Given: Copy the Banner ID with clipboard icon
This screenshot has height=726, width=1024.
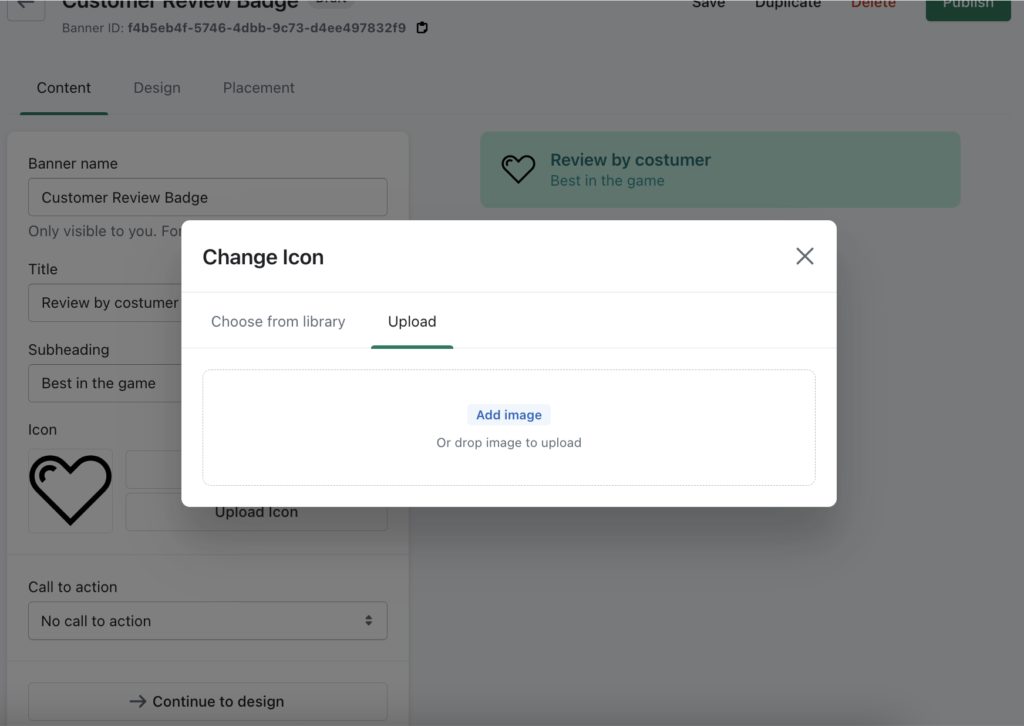Looking at the screenshot, I should [422, 28].
